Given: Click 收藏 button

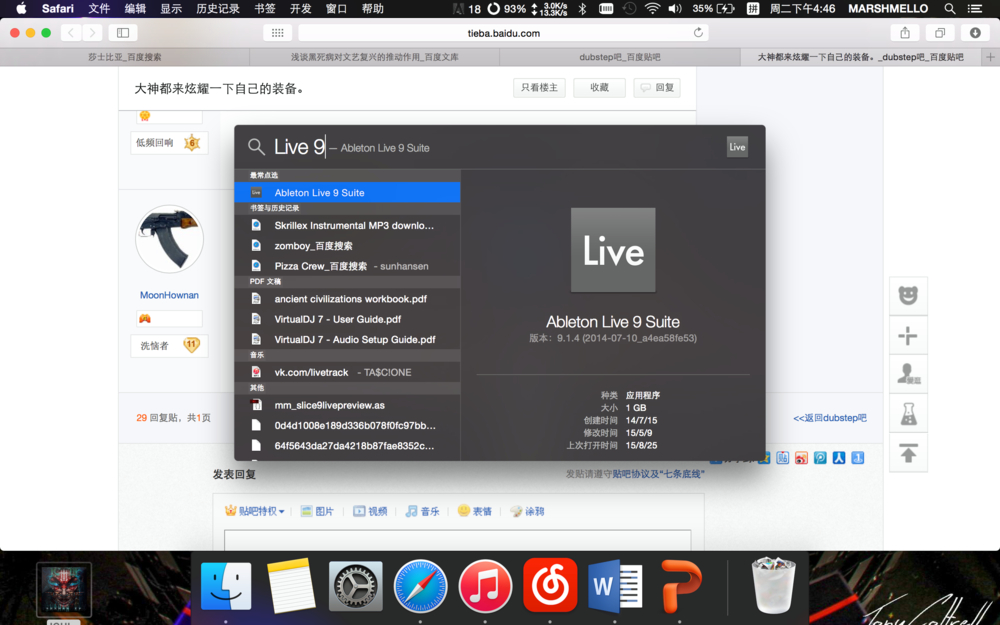Looking at the screenshot, I should pyautogui.click(x=599, y=87).
